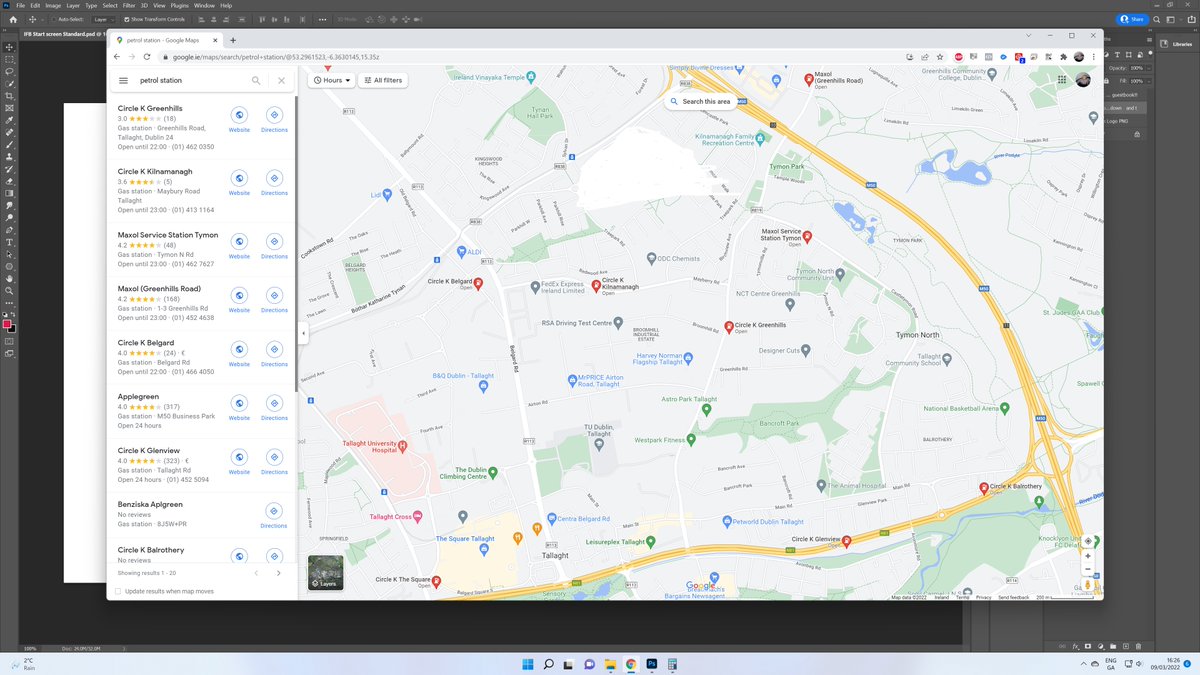Click the show your location button on map
This screenshot has height=675, width=1200.
point(1088,541)
